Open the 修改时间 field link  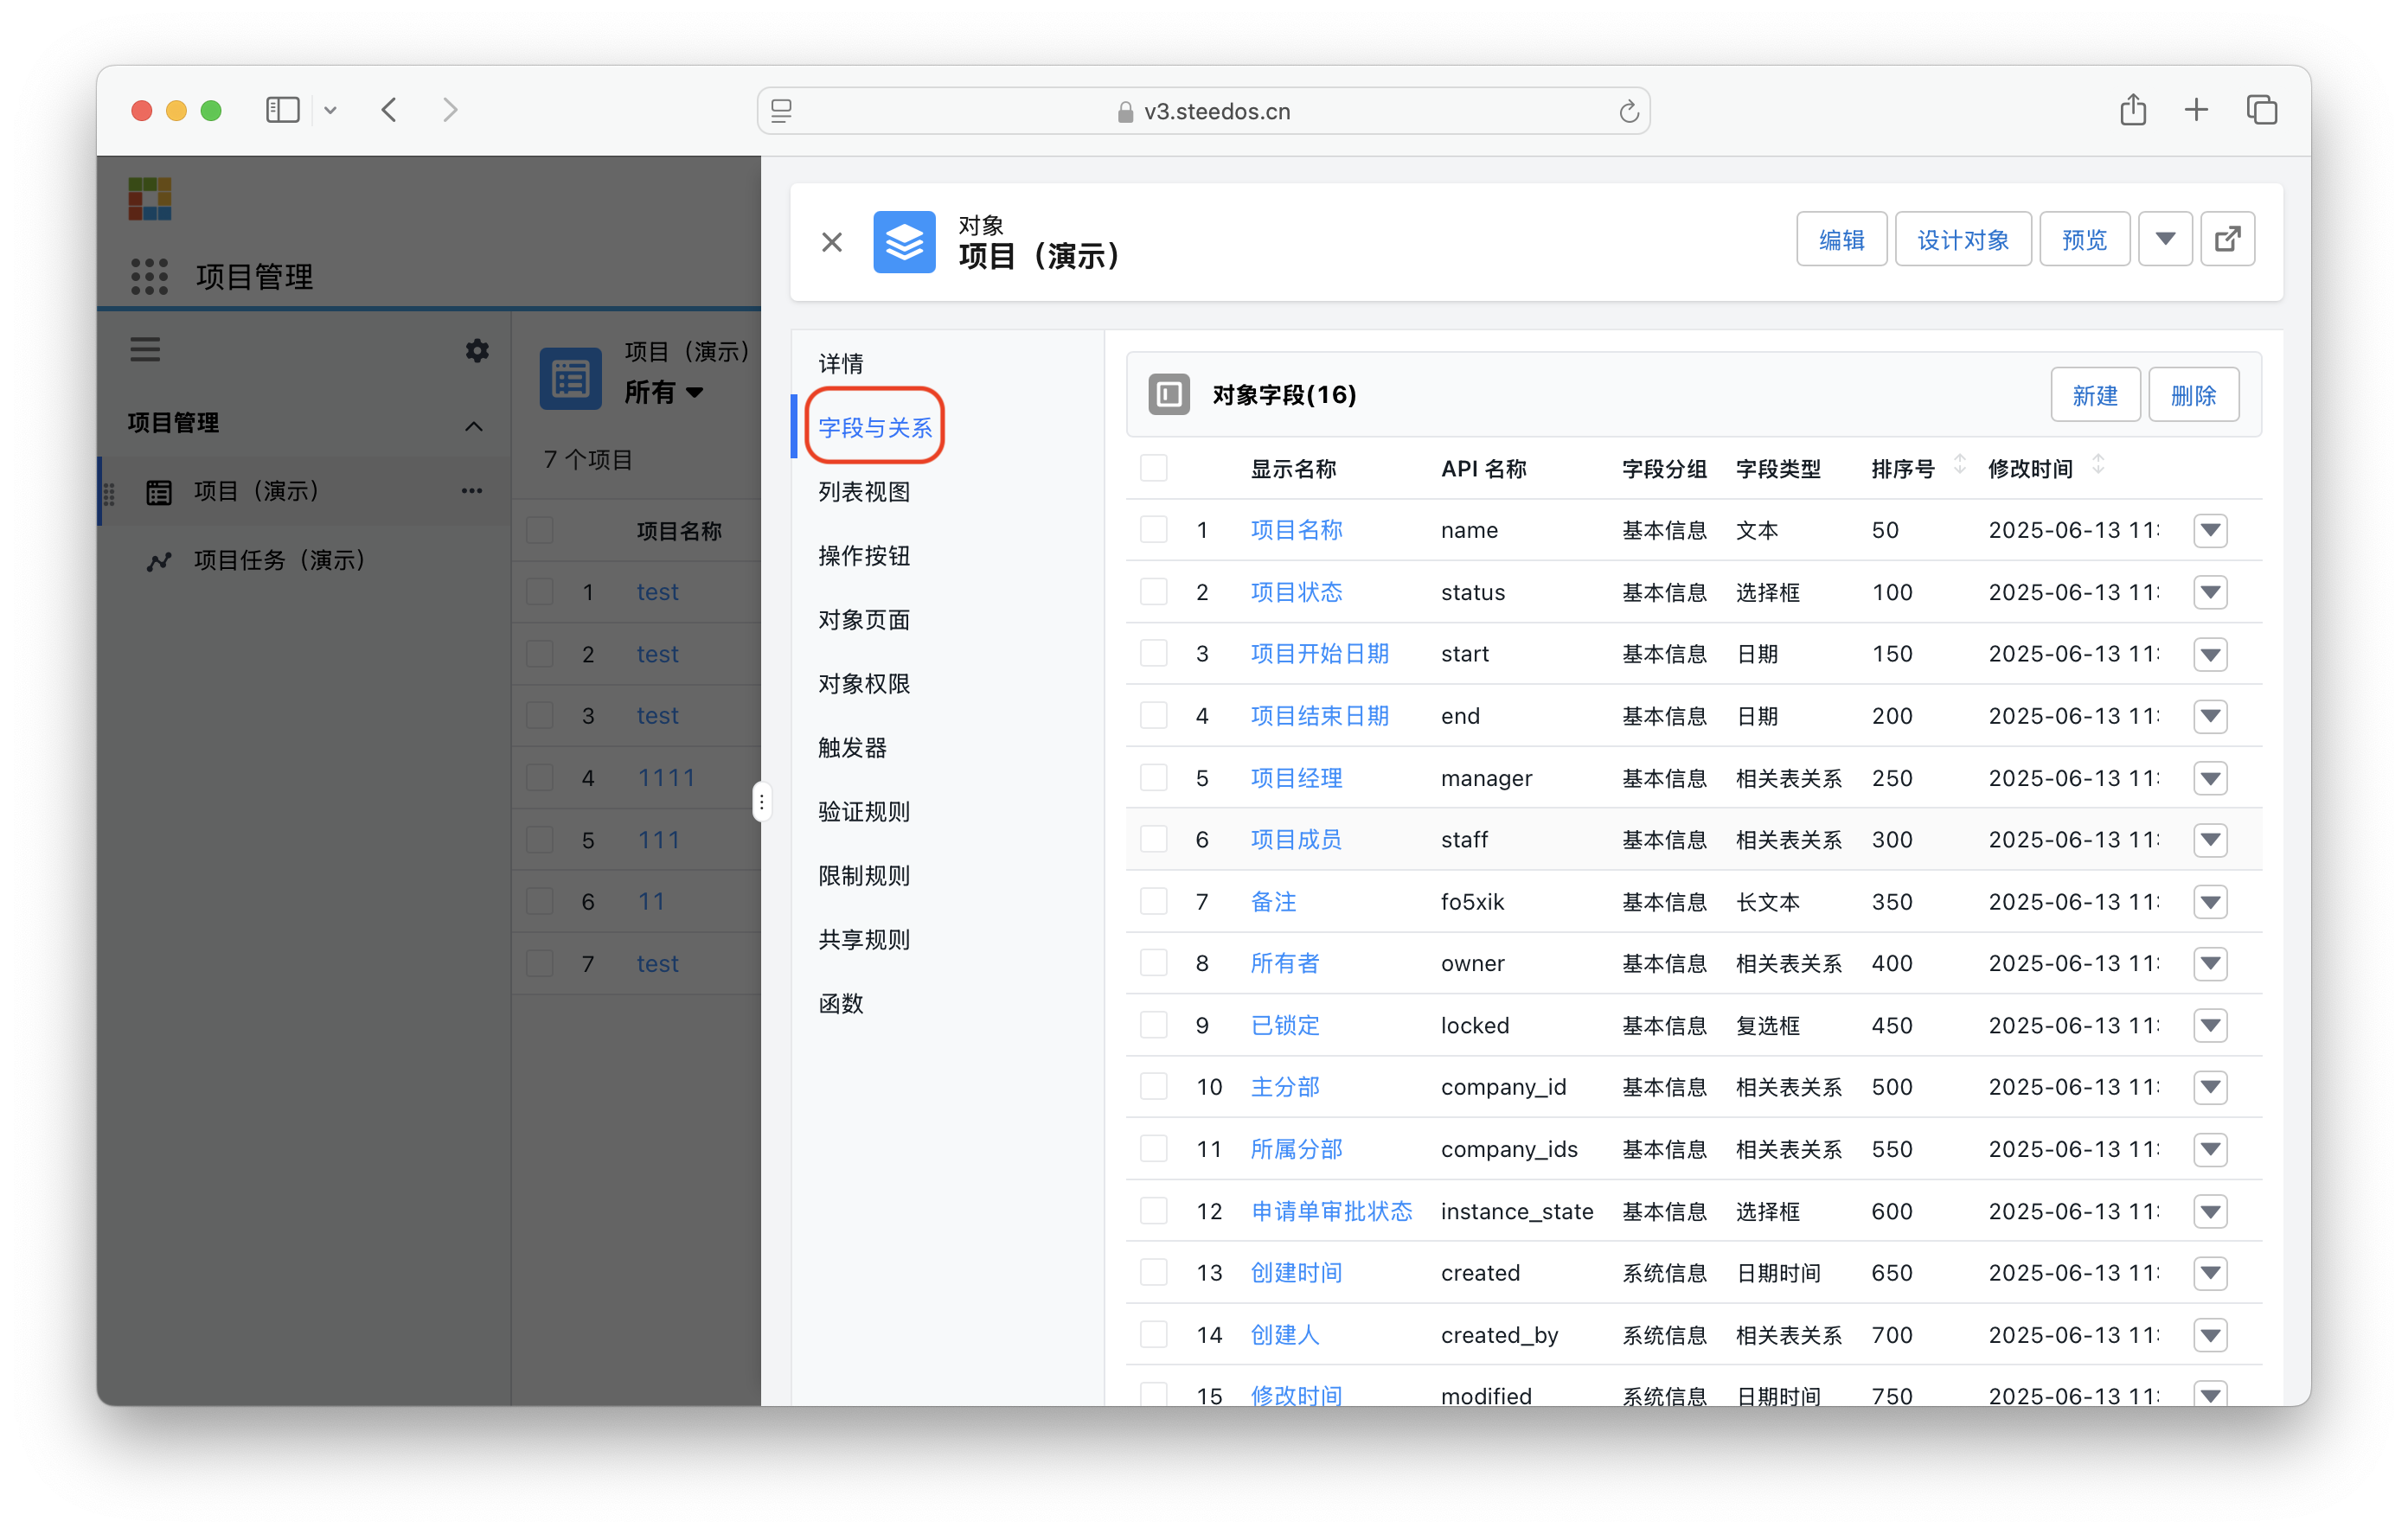[x=1296, y=1394]
